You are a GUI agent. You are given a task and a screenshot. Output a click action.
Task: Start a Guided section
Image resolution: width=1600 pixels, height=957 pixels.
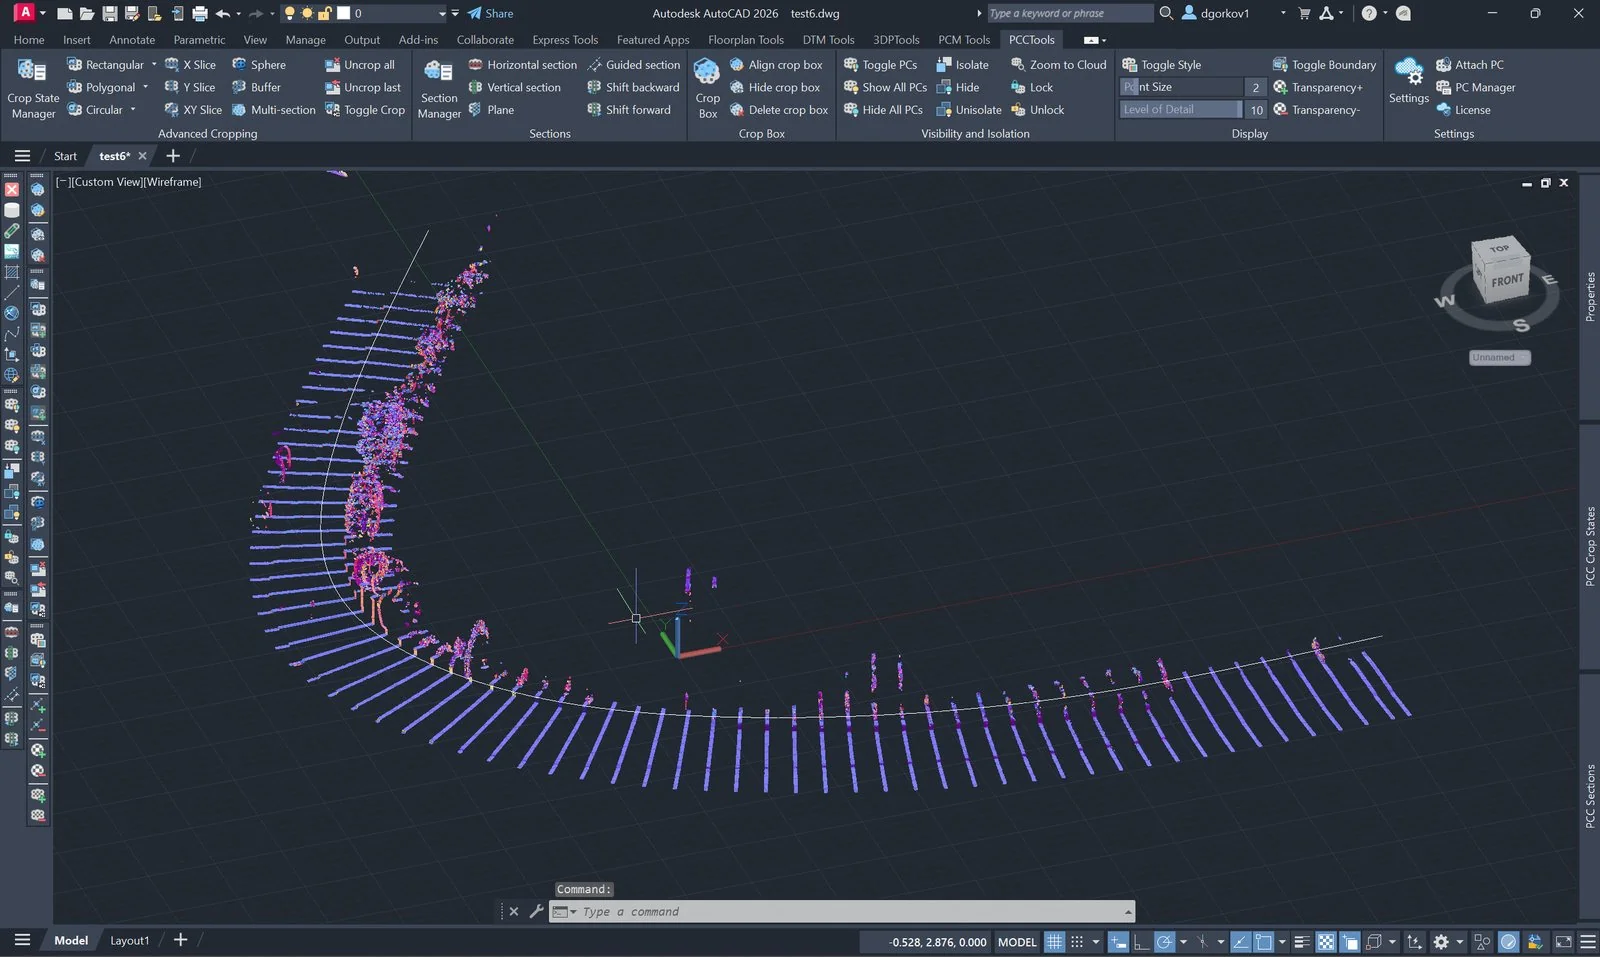point(633,65)
